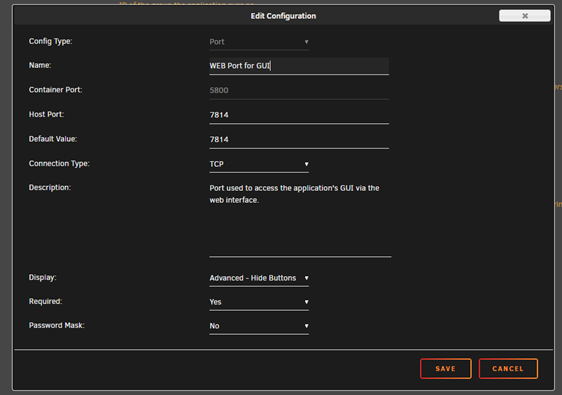The image size is (562, 395).
Task: Open the Password Mask dropdown
Action: (x=259, y=326)
